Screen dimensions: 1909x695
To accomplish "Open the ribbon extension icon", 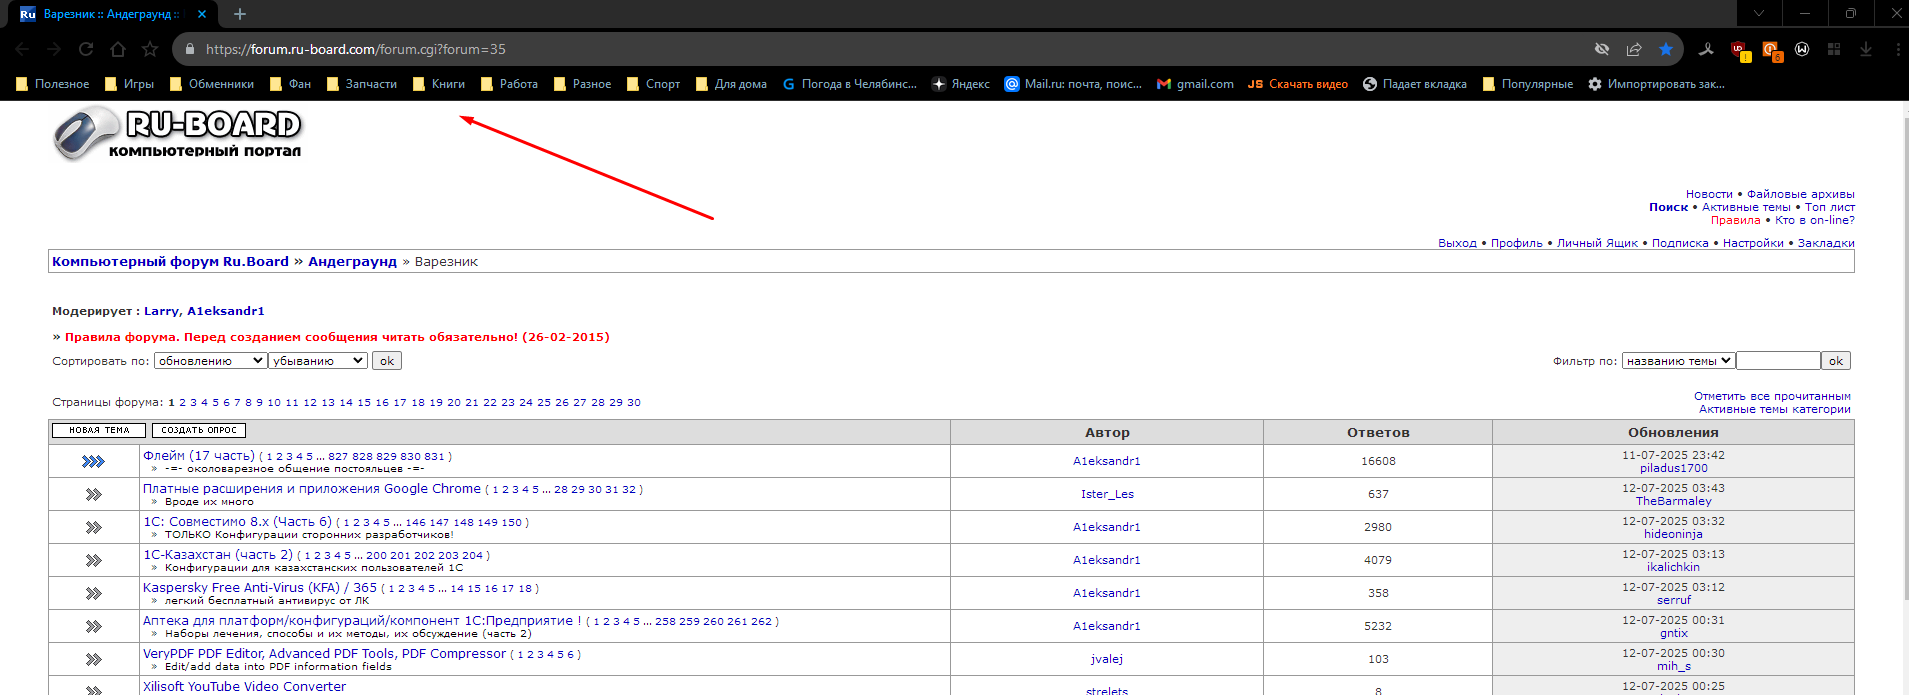I will point(1706,49).
